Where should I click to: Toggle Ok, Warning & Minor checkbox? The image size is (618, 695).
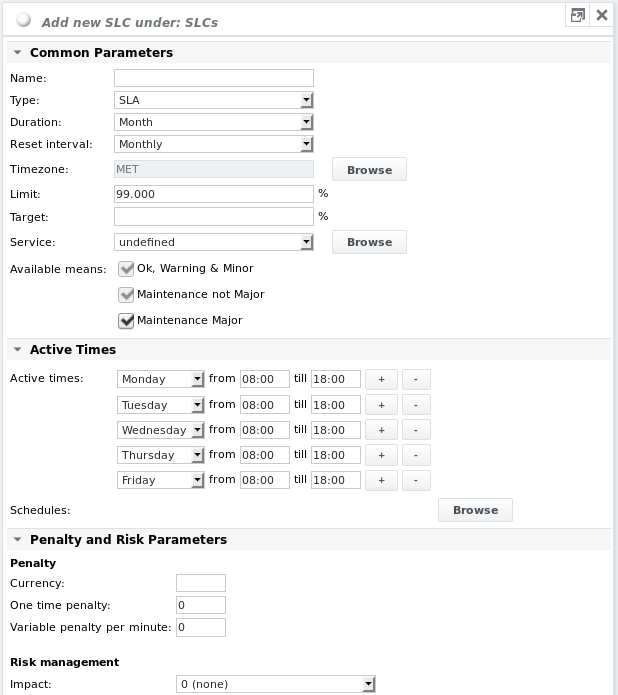click(x=126, y=269)
